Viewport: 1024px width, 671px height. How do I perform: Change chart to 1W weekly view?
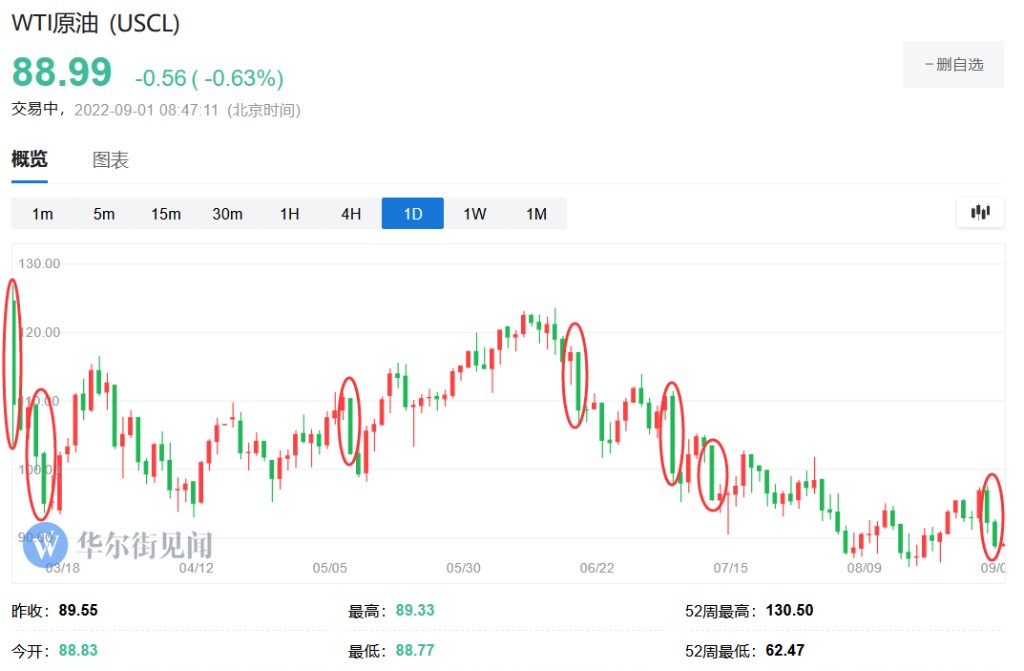coord(474,214)
